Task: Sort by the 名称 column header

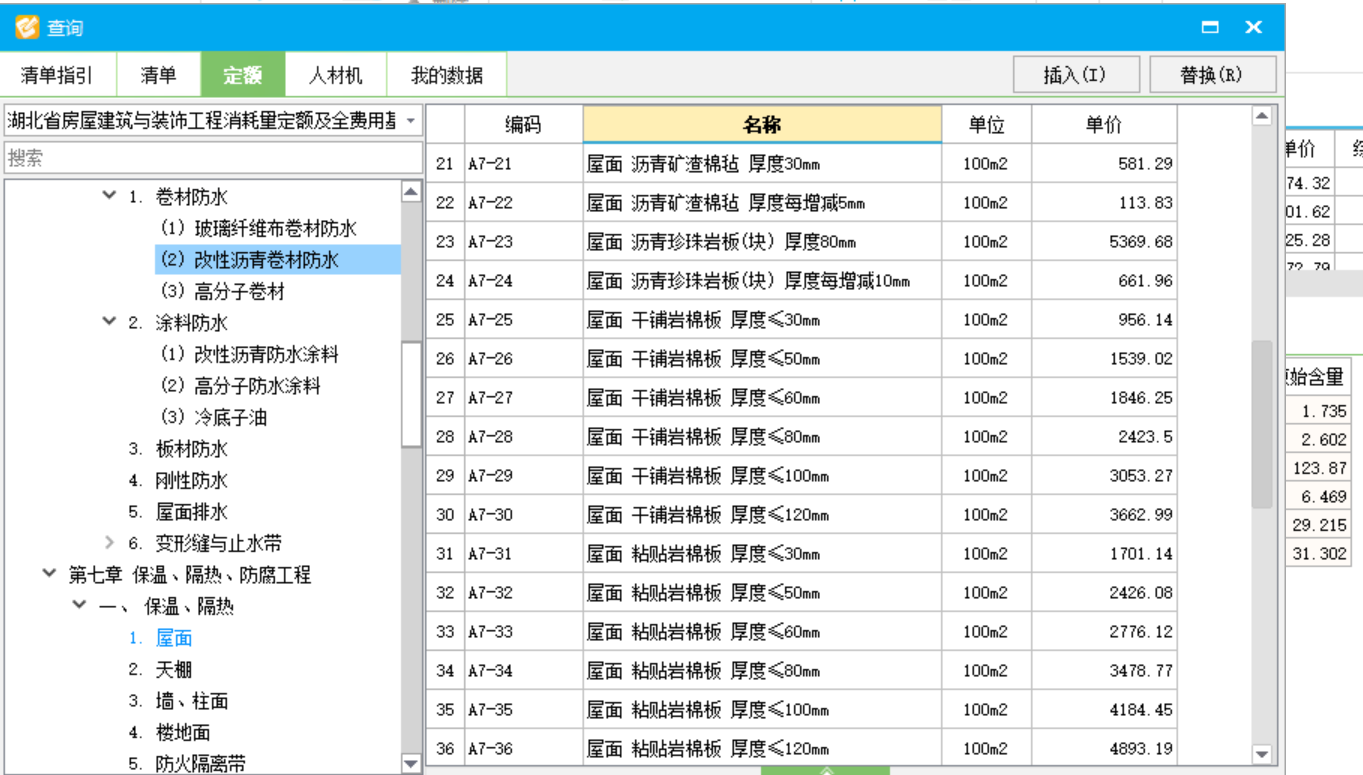Action: click(762, 125)
